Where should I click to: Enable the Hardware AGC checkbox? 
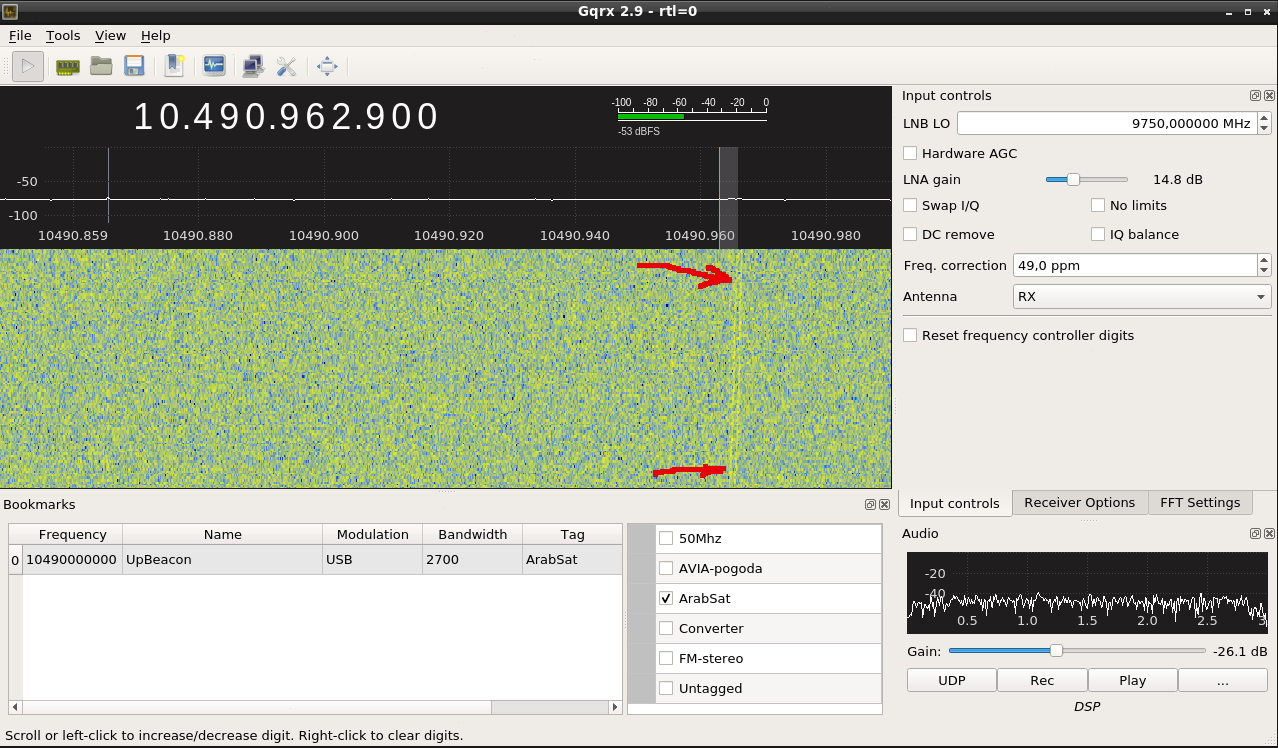pos(910,154)
